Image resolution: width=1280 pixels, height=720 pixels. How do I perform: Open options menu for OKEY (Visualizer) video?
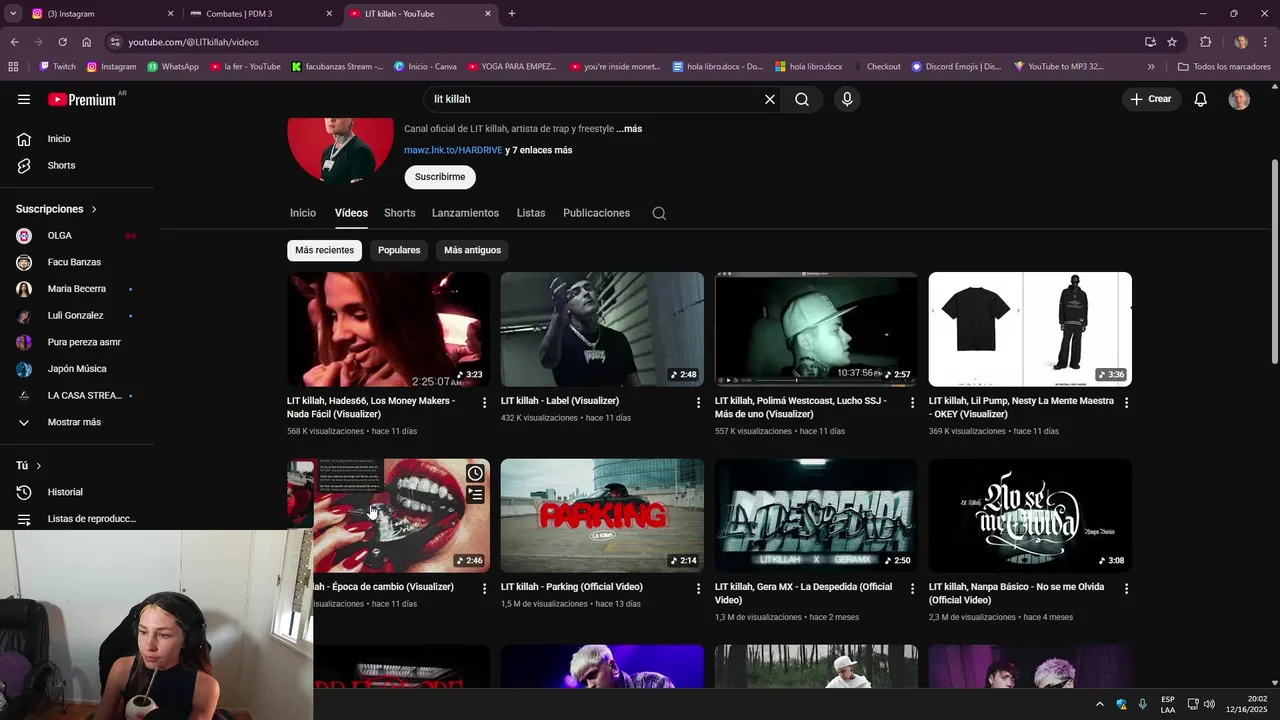coord(1127,402)
